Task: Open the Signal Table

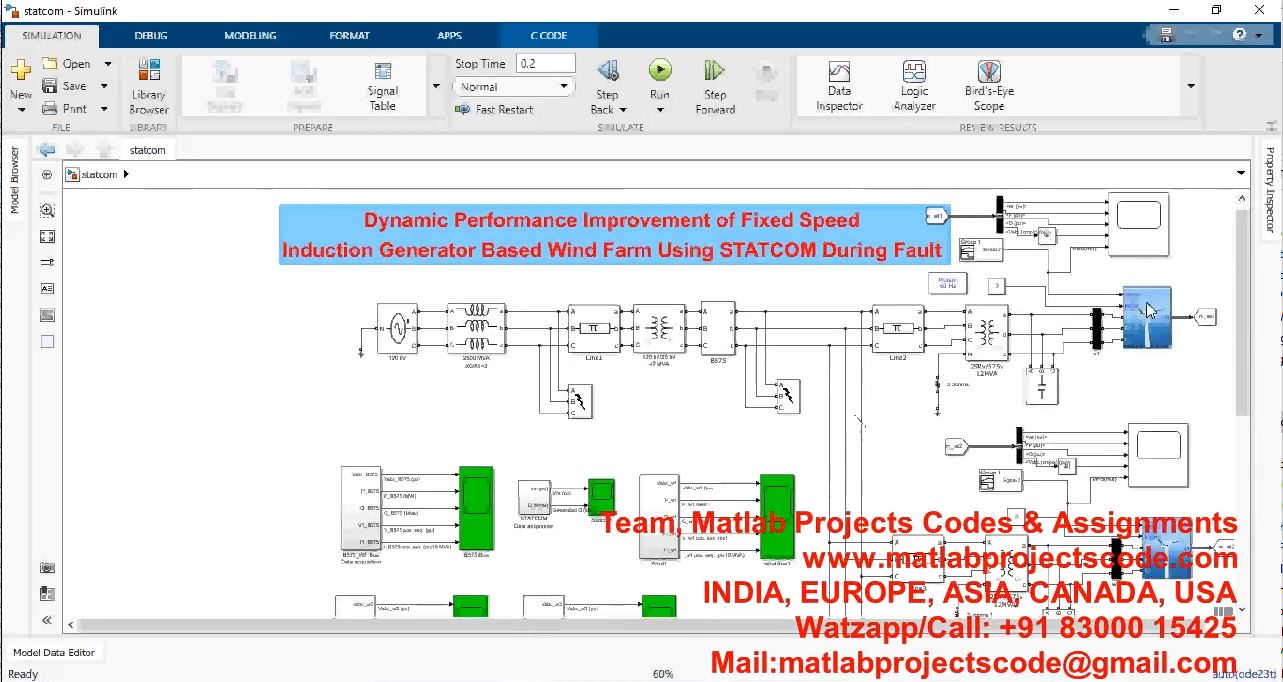Action: [x=382, y=86]
